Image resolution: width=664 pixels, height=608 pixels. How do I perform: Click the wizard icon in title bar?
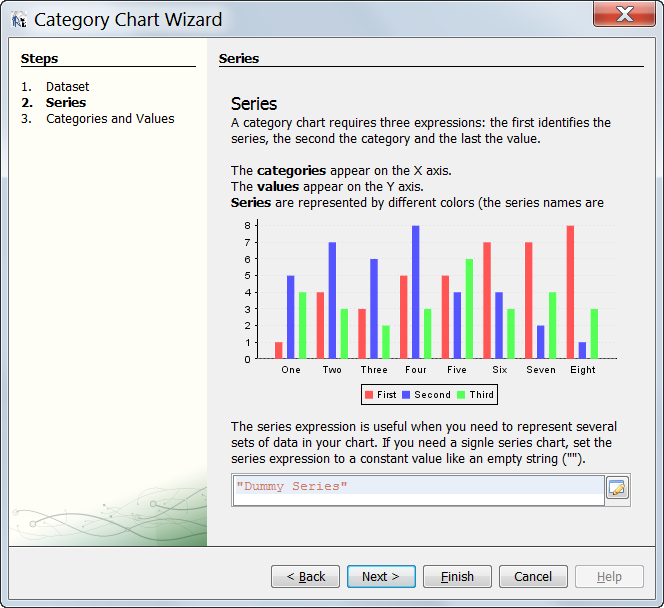pyautogui.click(x=18, y=19)
